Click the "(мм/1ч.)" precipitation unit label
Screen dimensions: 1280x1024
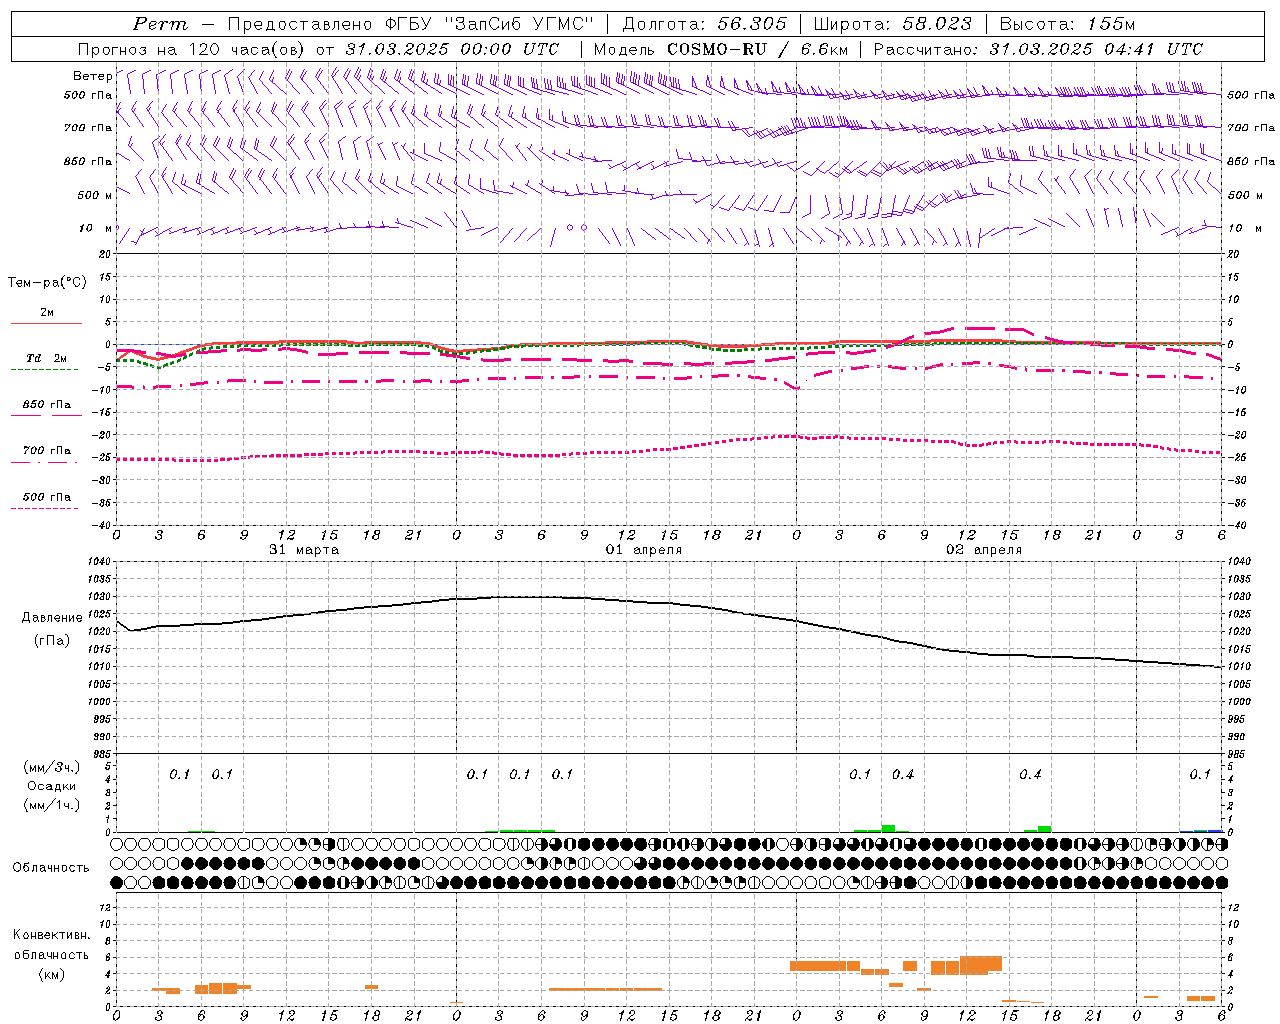coord(52,805)
